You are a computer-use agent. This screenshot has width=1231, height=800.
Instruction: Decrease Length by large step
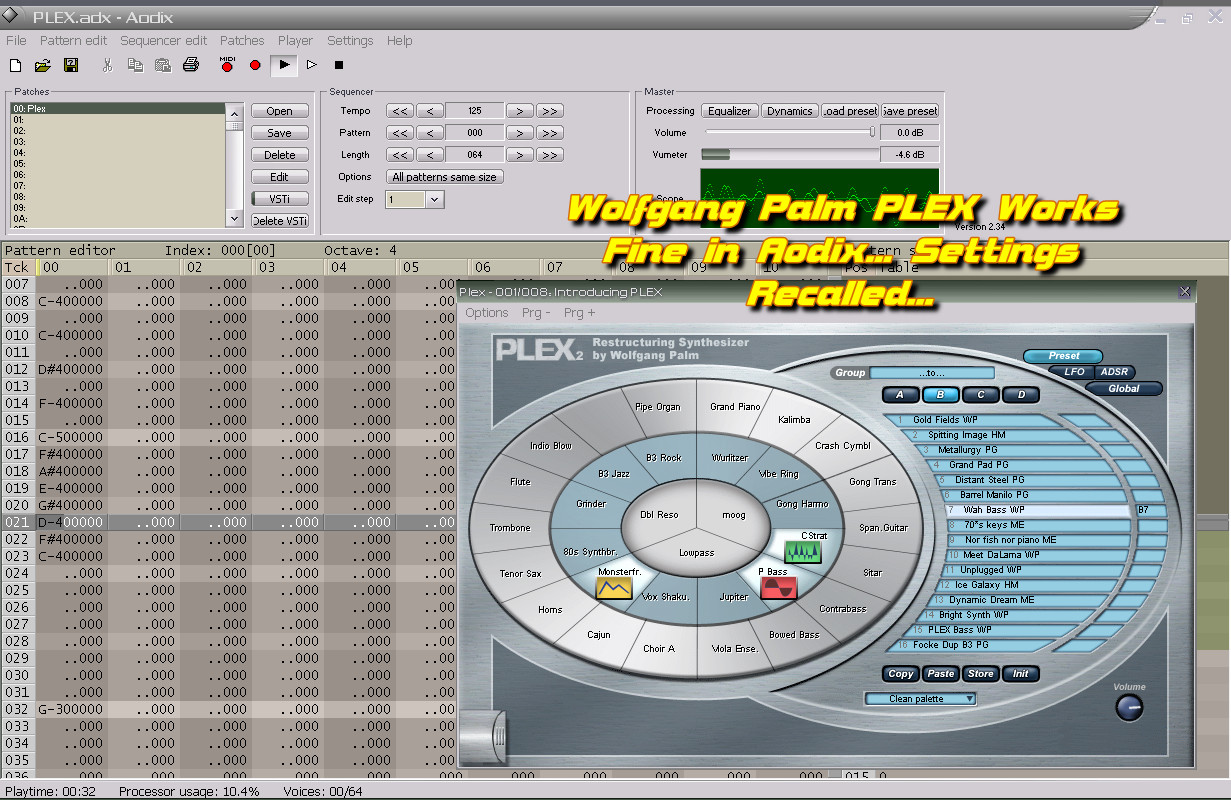point(400,155)
